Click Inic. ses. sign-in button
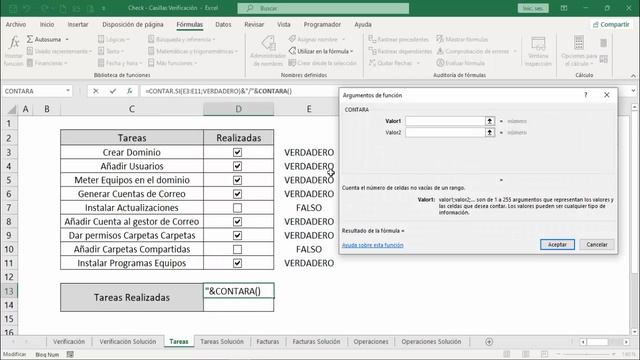The image size is (640, 360). [533, 8]
